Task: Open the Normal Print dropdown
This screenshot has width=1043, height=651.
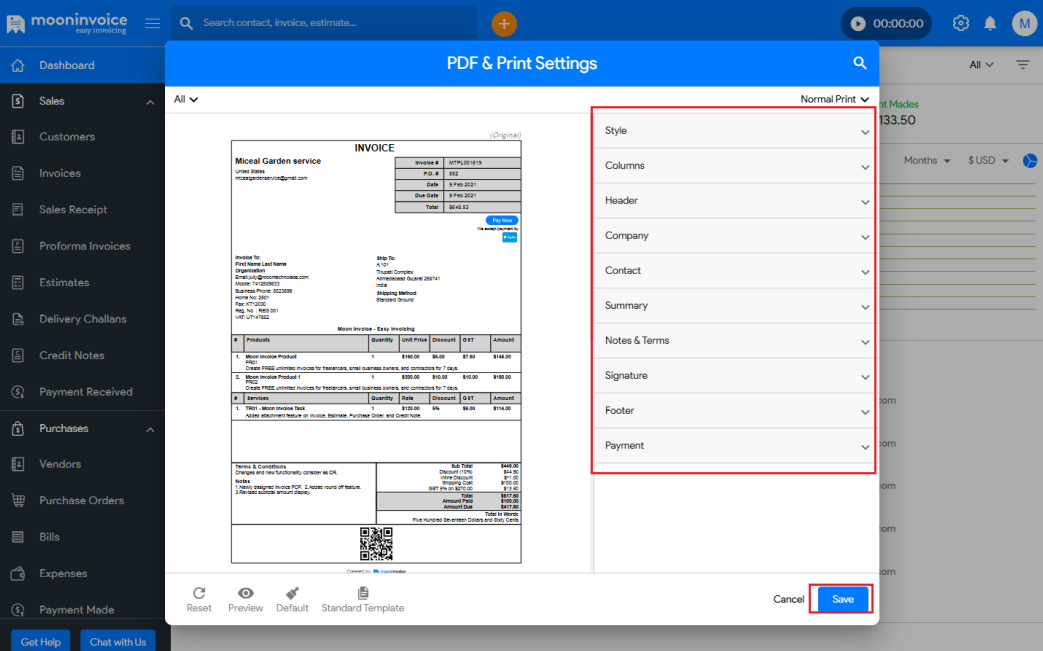Action: pos(834,99)
